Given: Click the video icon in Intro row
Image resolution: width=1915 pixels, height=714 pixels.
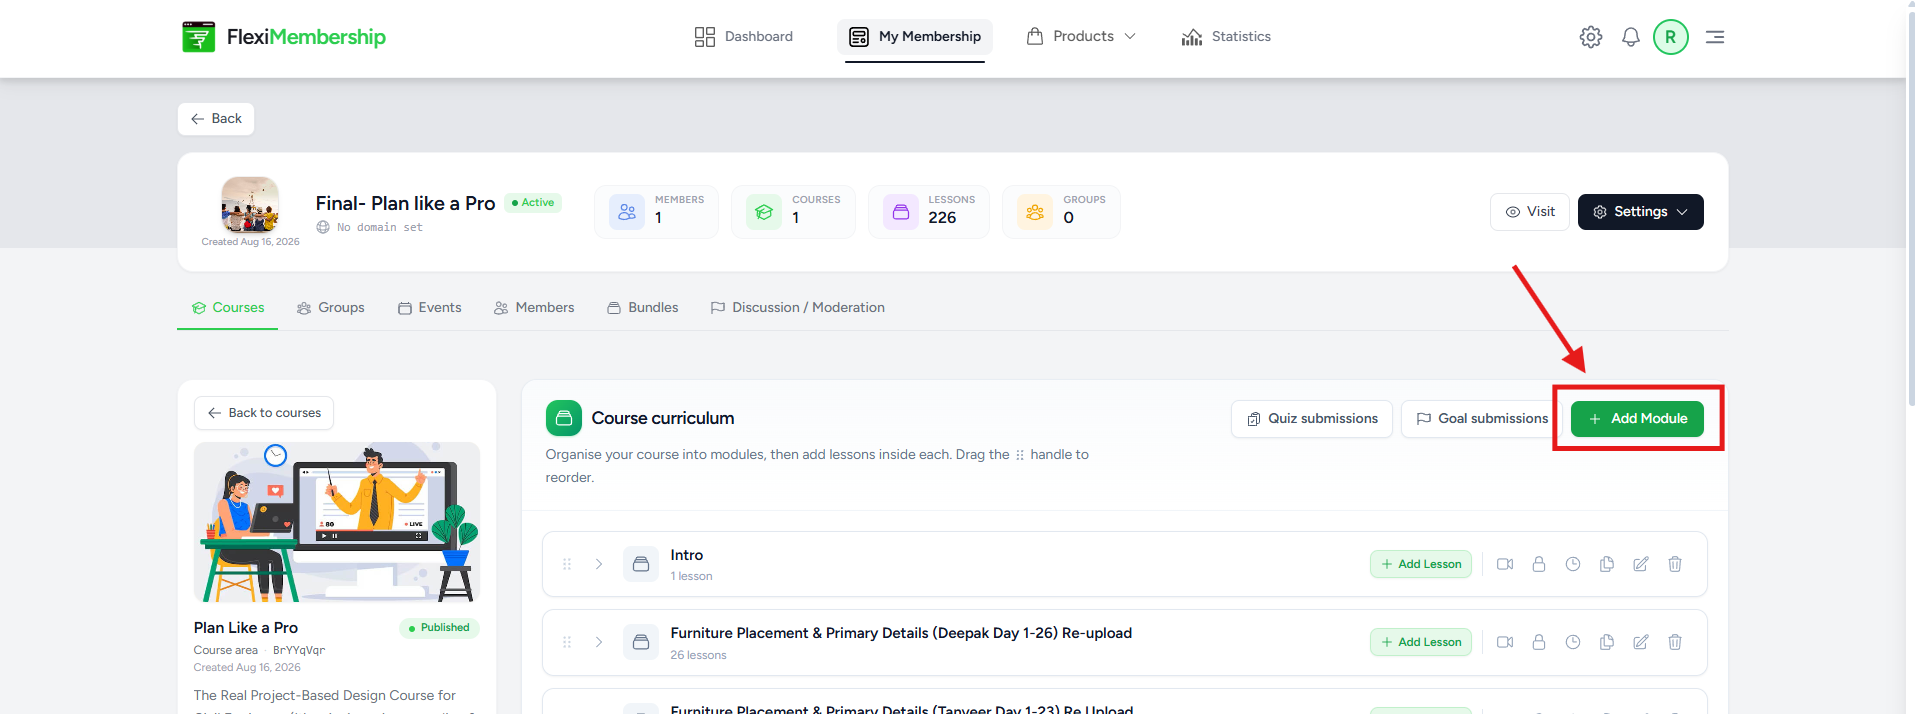Looking at the screenshot, I should [1505, 564].
